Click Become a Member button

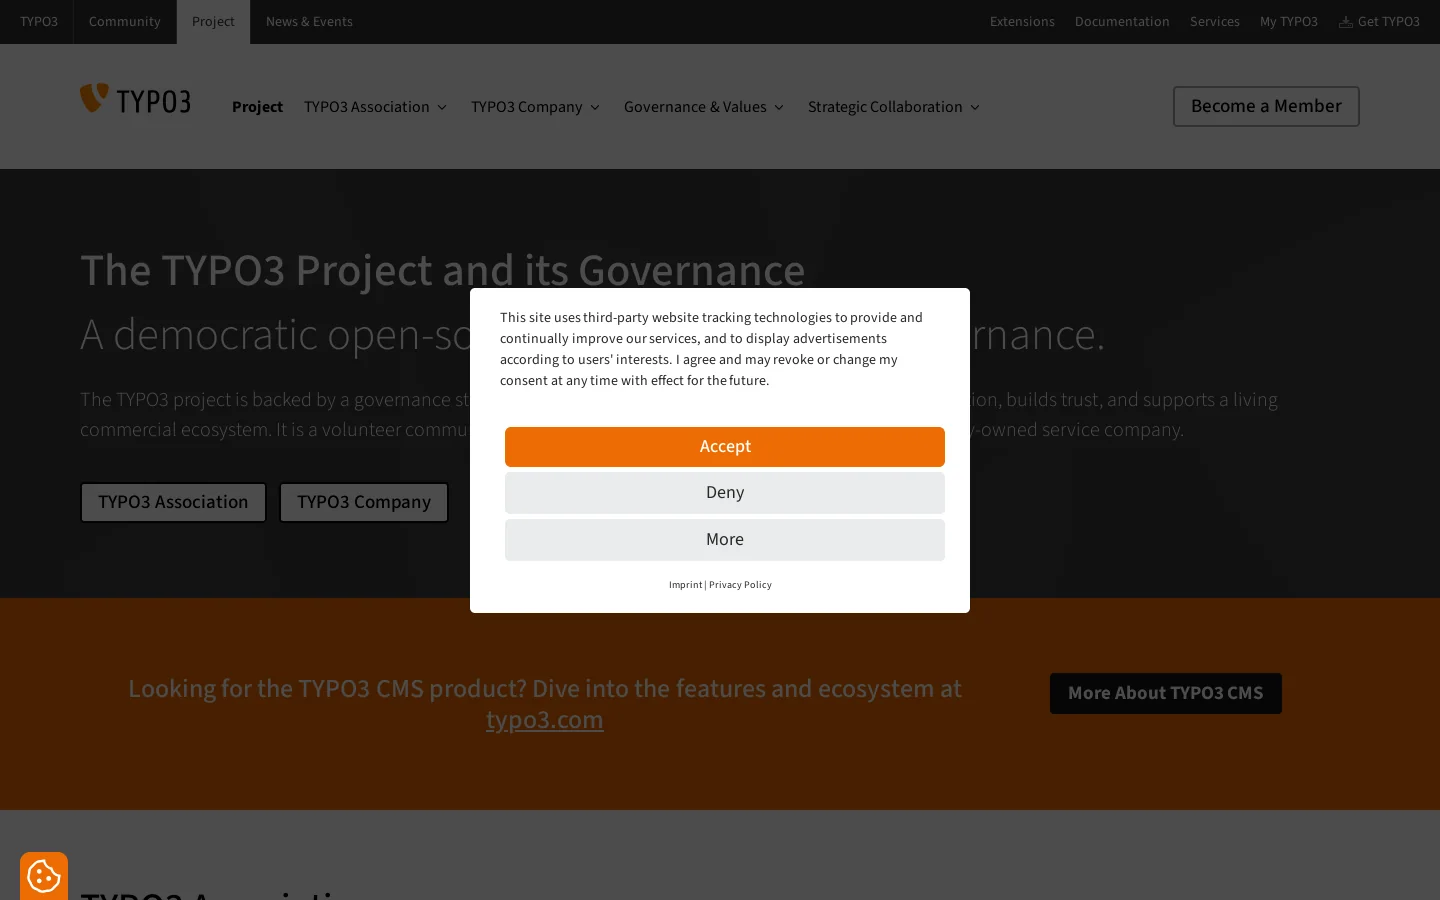pyautogui.click(x=1266, y=106)
